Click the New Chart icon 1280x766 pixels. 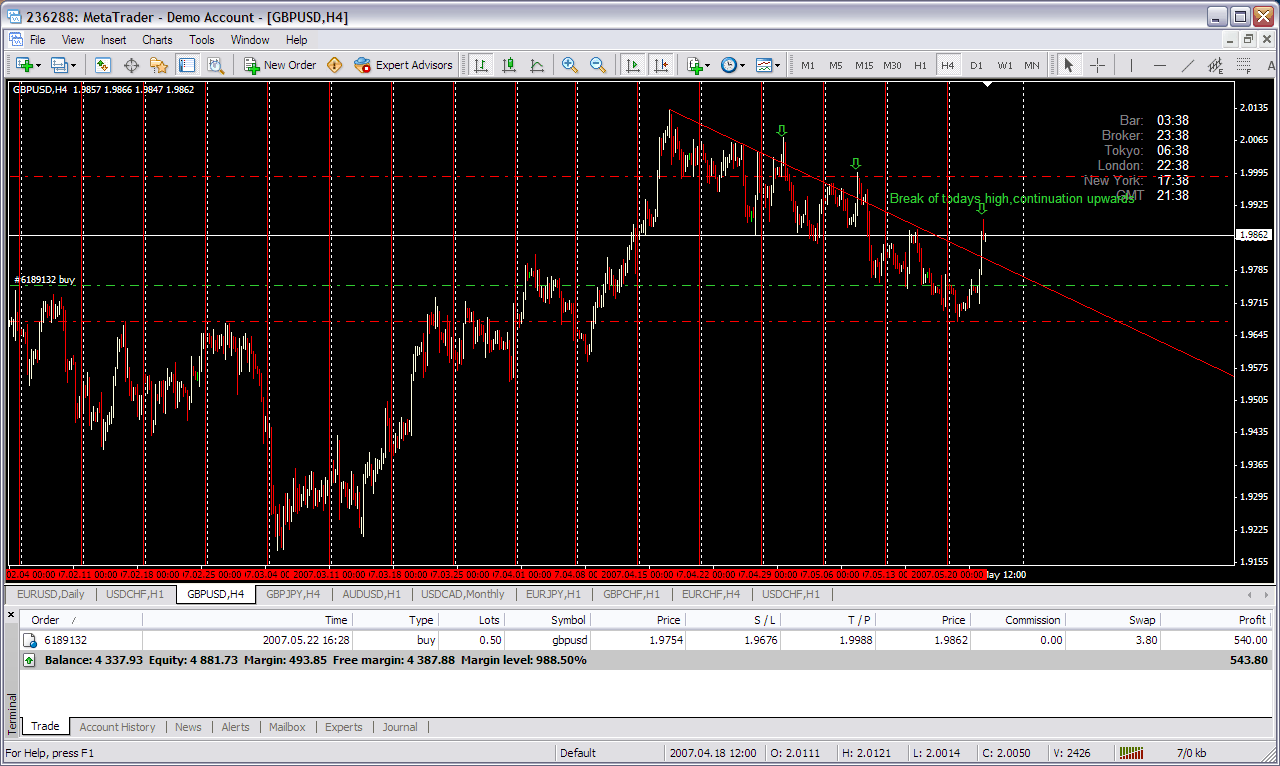coord(23,65)
